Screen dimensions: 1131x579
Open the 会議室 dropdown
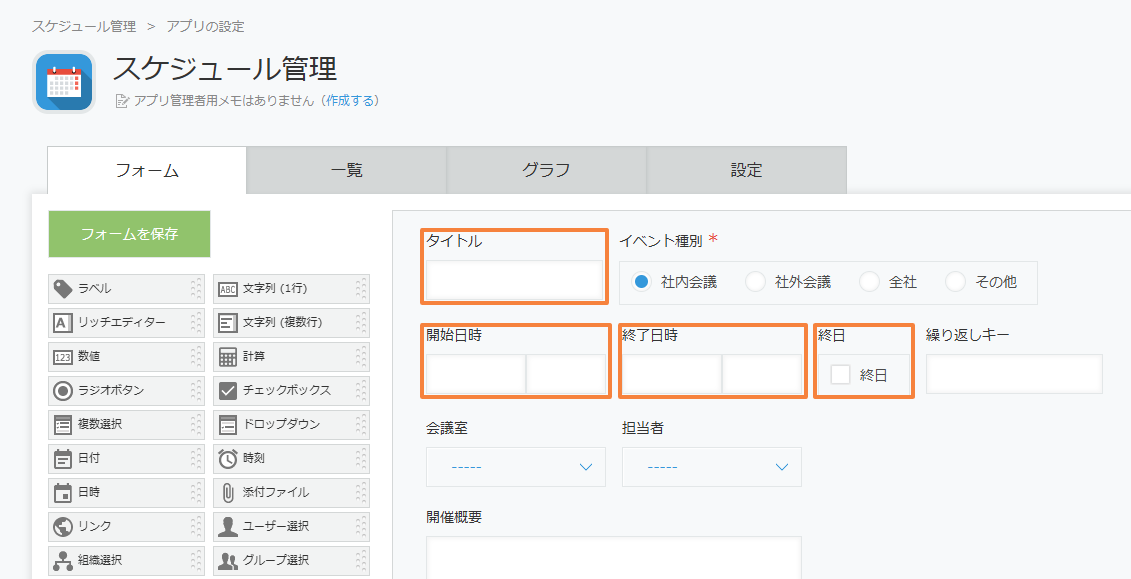tap(516, 467)
